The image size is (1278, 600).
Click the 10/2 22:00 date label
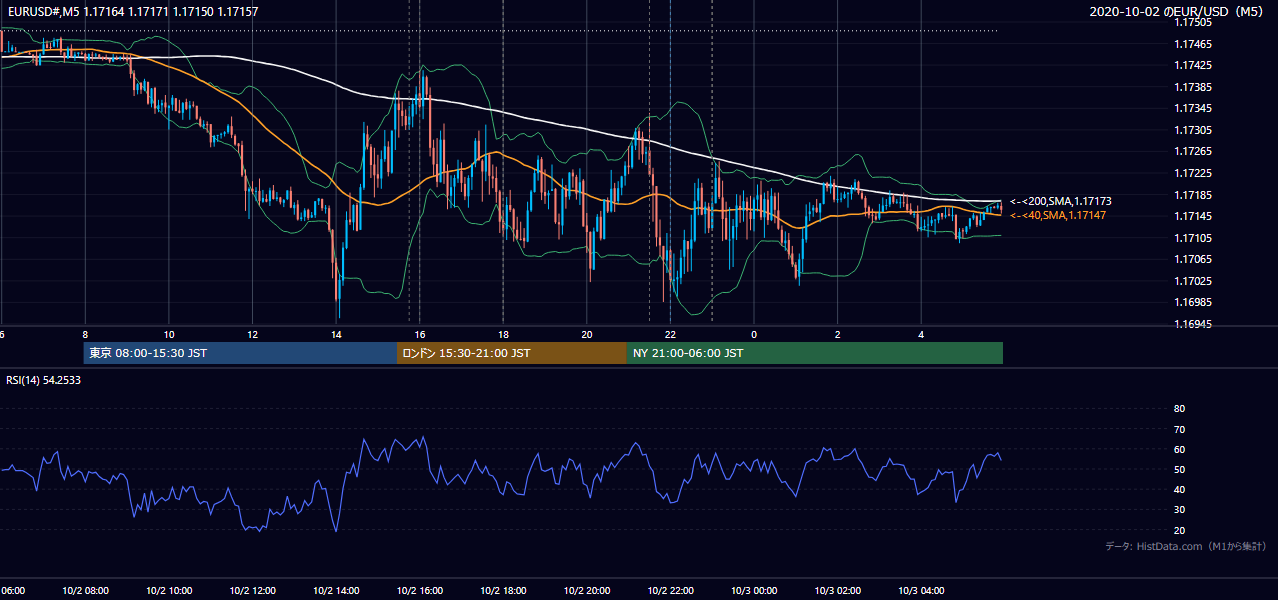click(670, 590)
